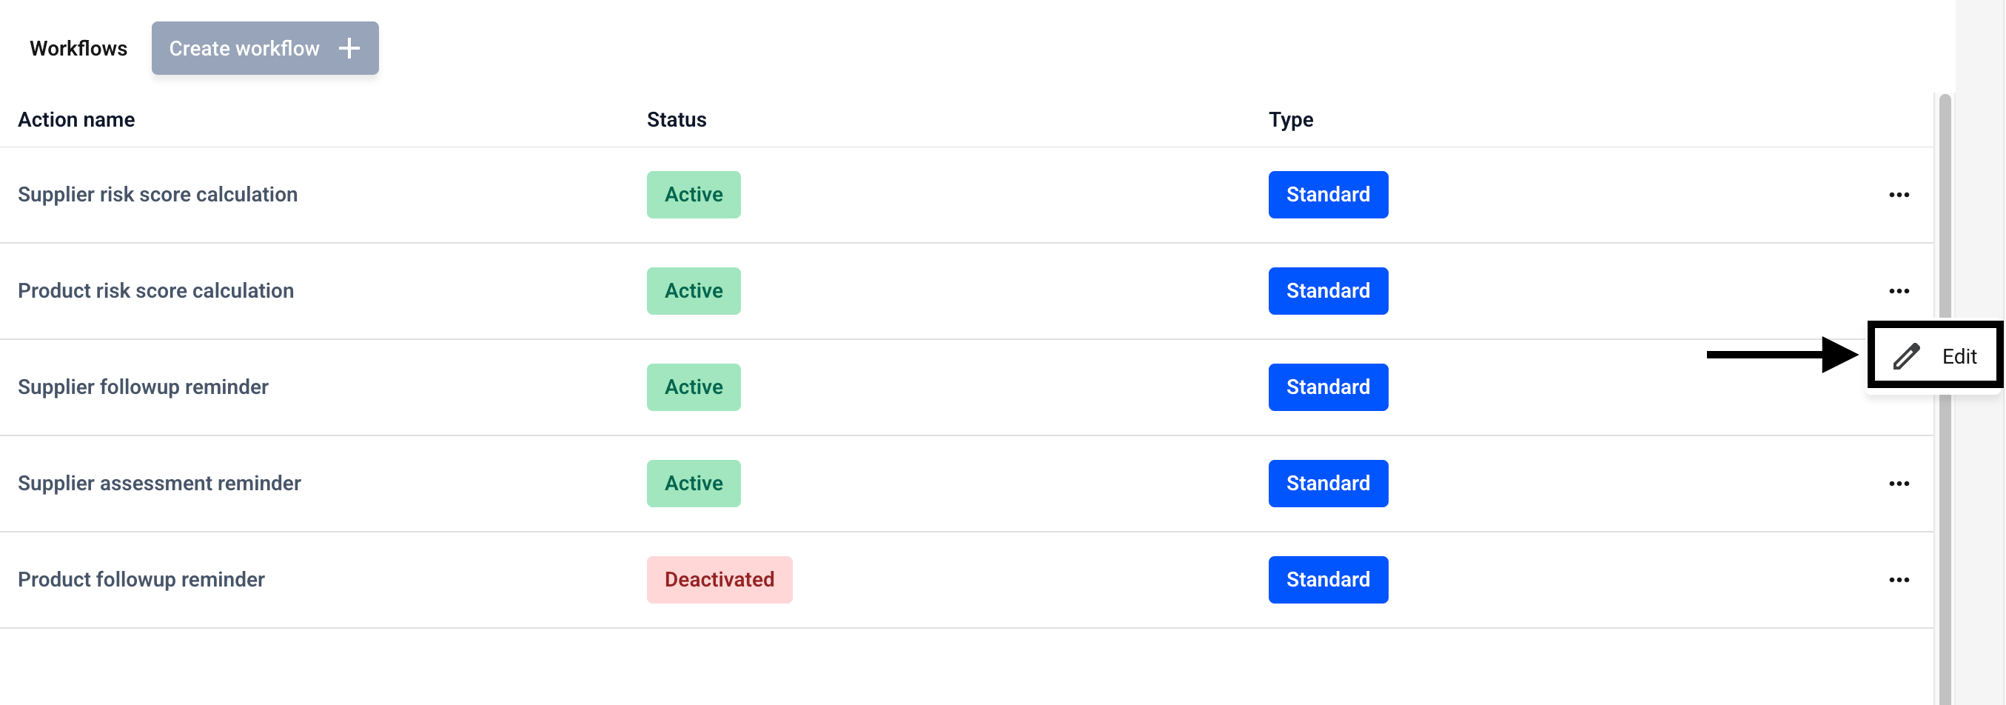Click Active badge for Supplier followup reminder
This screenshot has height=705, width=2006.
coord(693,387)
